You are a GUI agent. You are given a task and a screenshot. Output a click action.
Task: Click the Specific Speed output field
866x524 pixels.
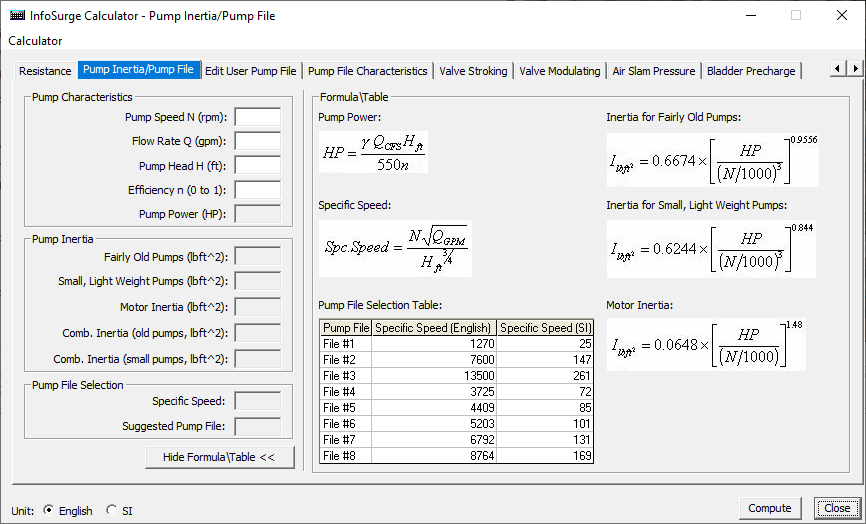point(258,401)
